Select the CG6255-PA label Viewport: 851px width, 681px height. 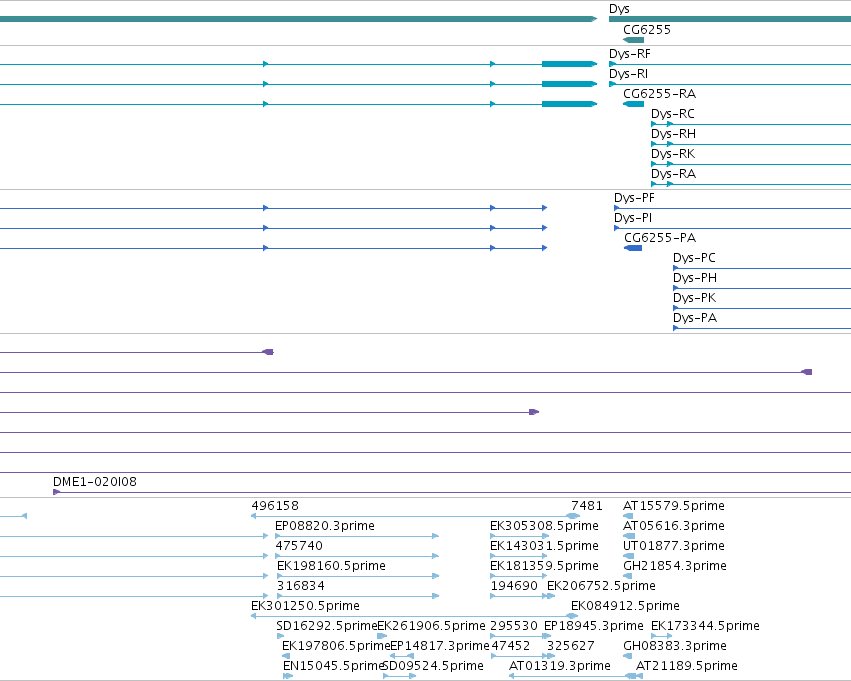[660, 238]
